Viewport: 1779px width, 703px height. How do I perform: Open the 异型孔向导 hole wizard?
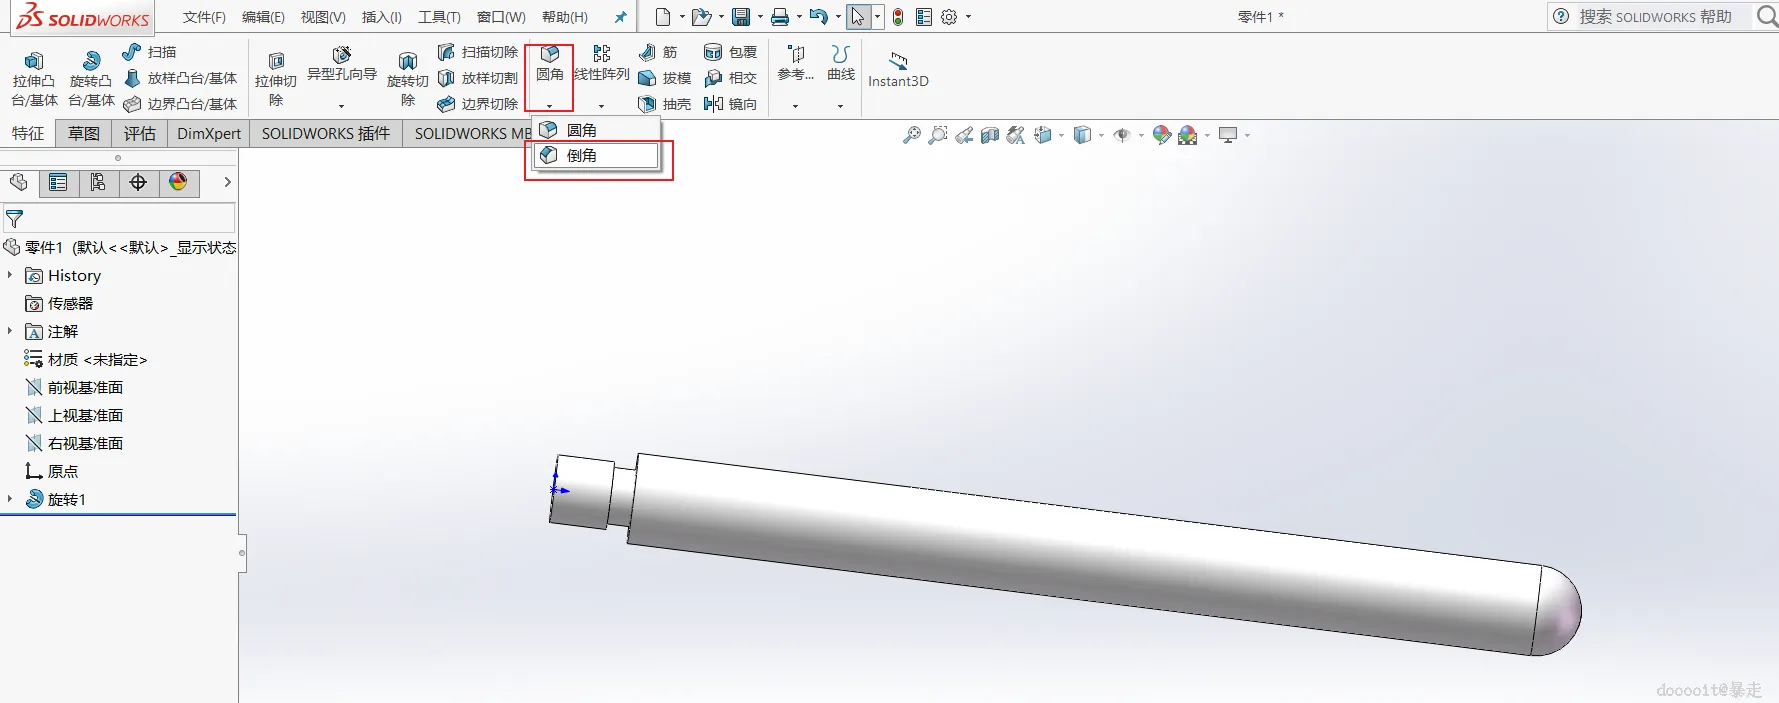click(342, 64)
